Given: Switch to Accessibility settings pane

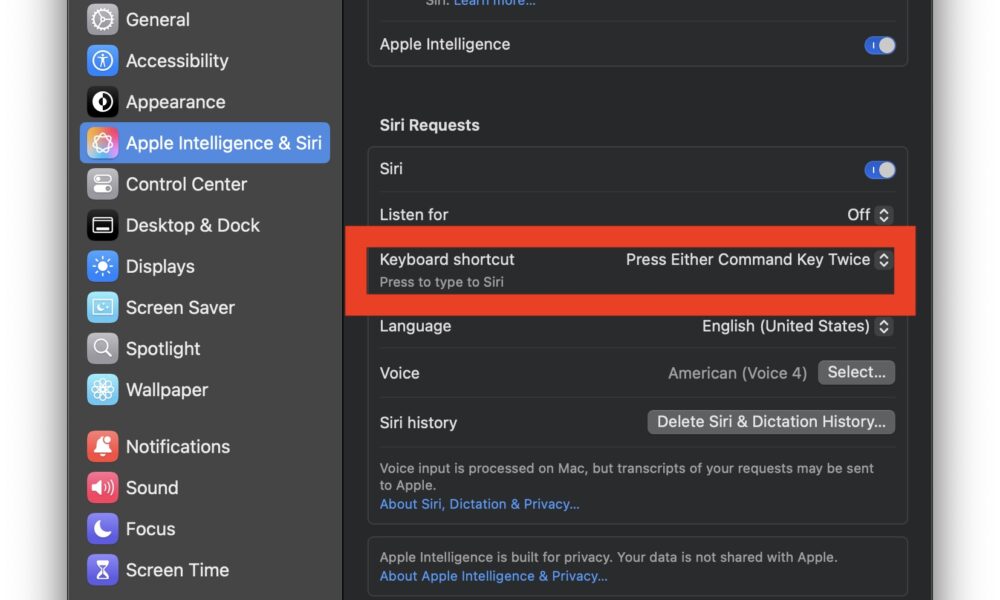Looking at the screenshot, I should click(177, 61).
